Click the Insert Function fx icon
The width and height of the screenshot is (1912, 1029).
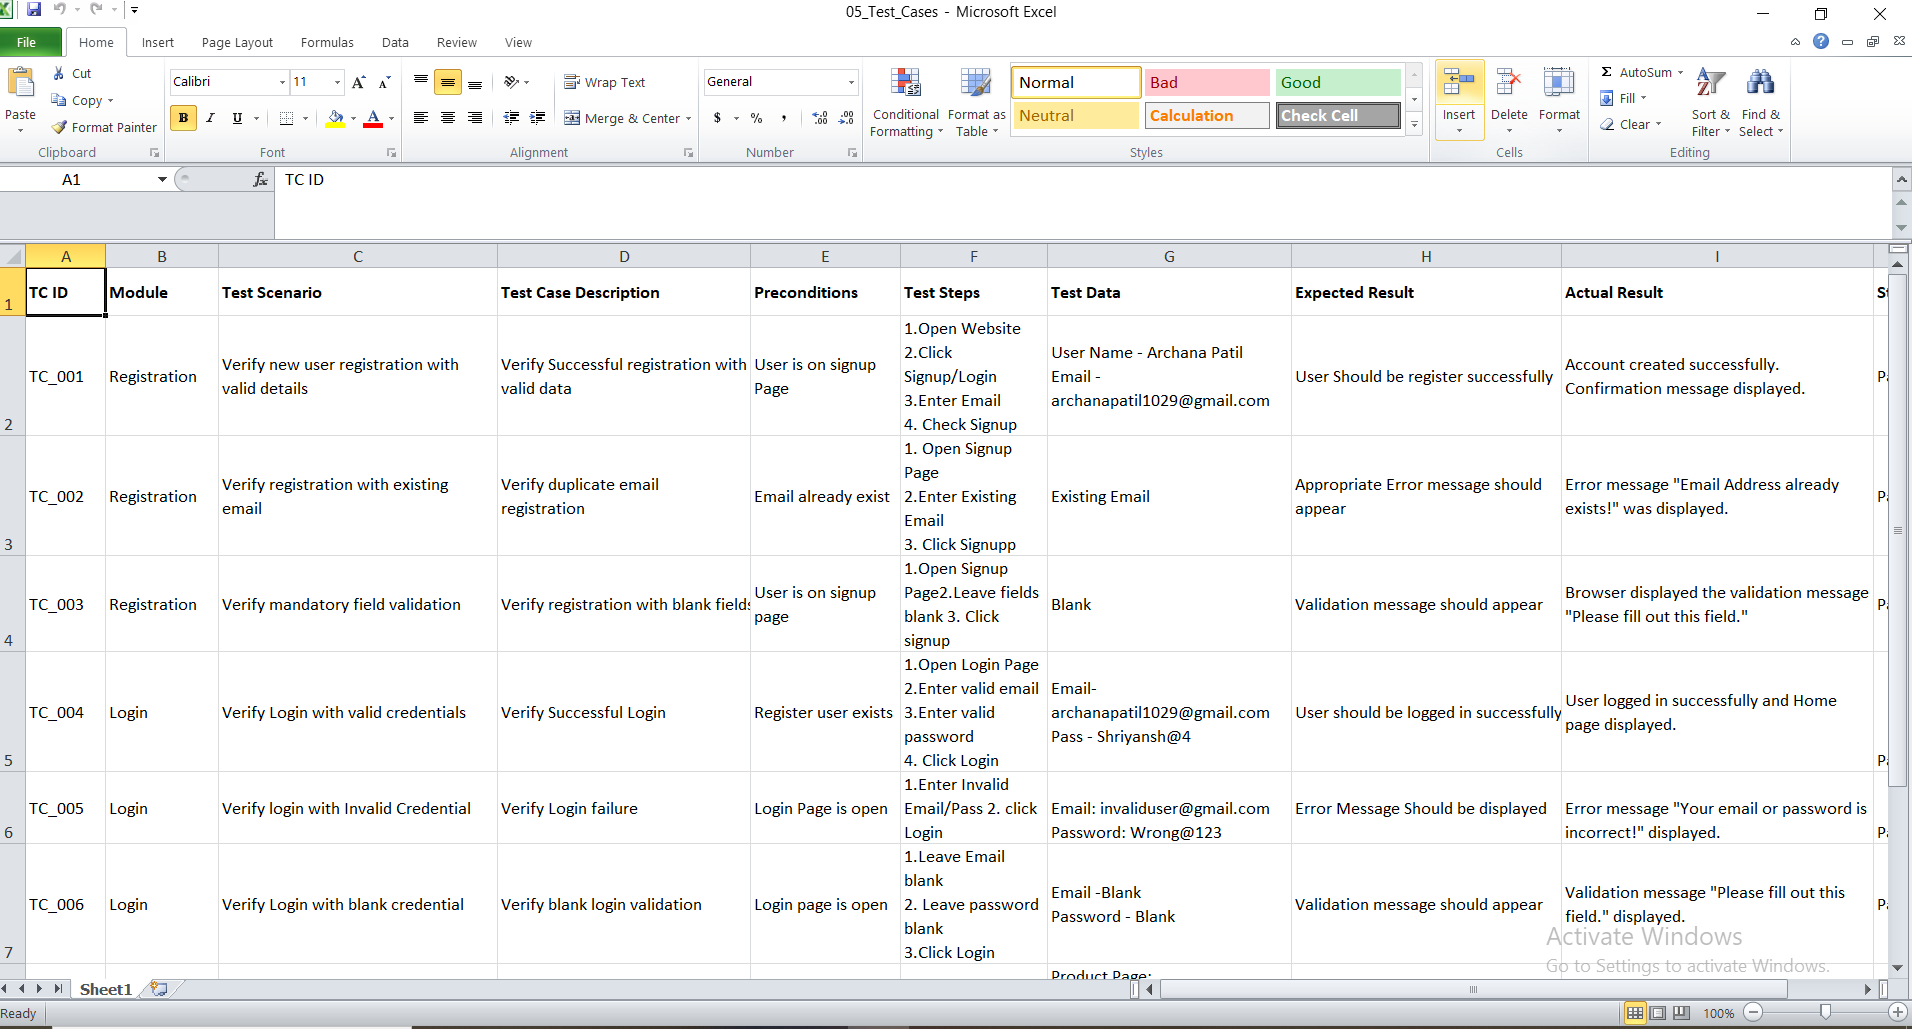click(x=260, y=179)
